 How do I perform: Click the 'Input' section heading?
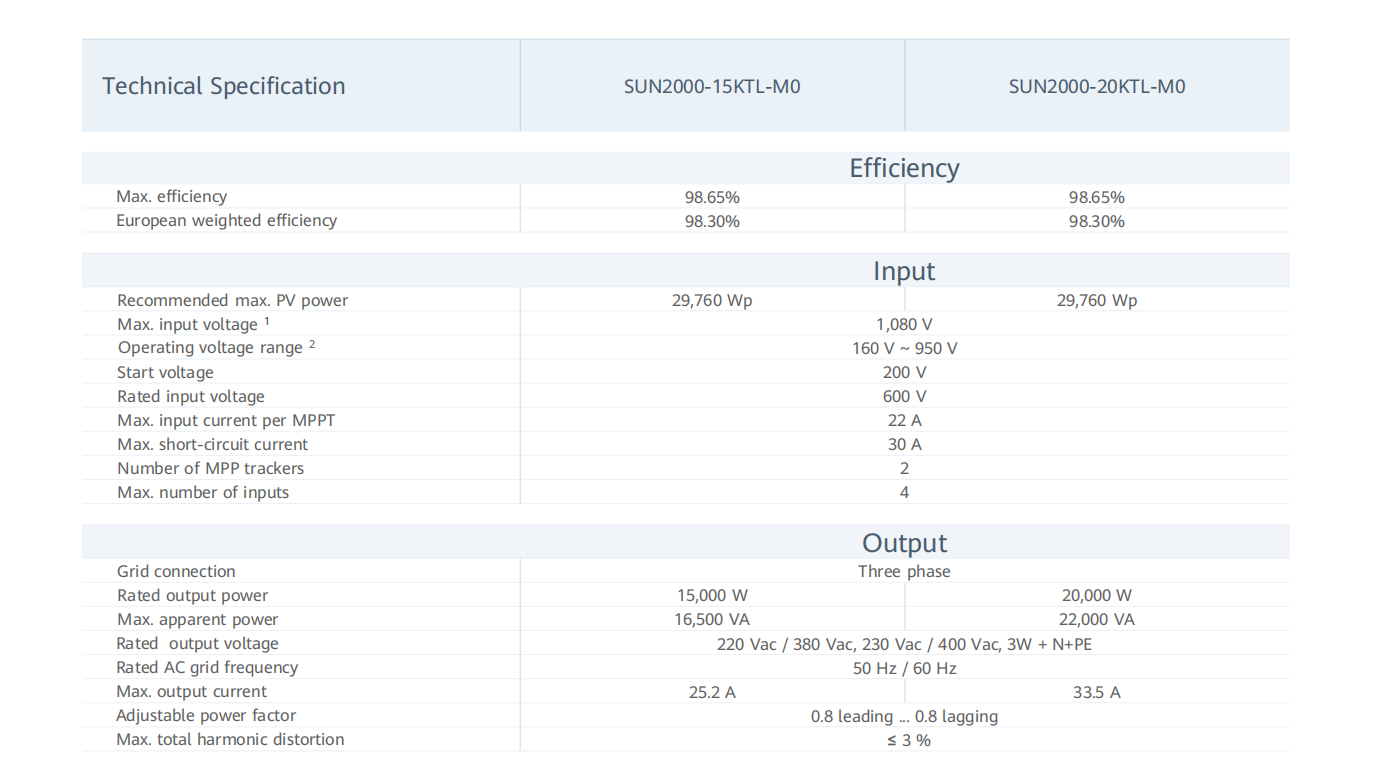pos(904,271)
